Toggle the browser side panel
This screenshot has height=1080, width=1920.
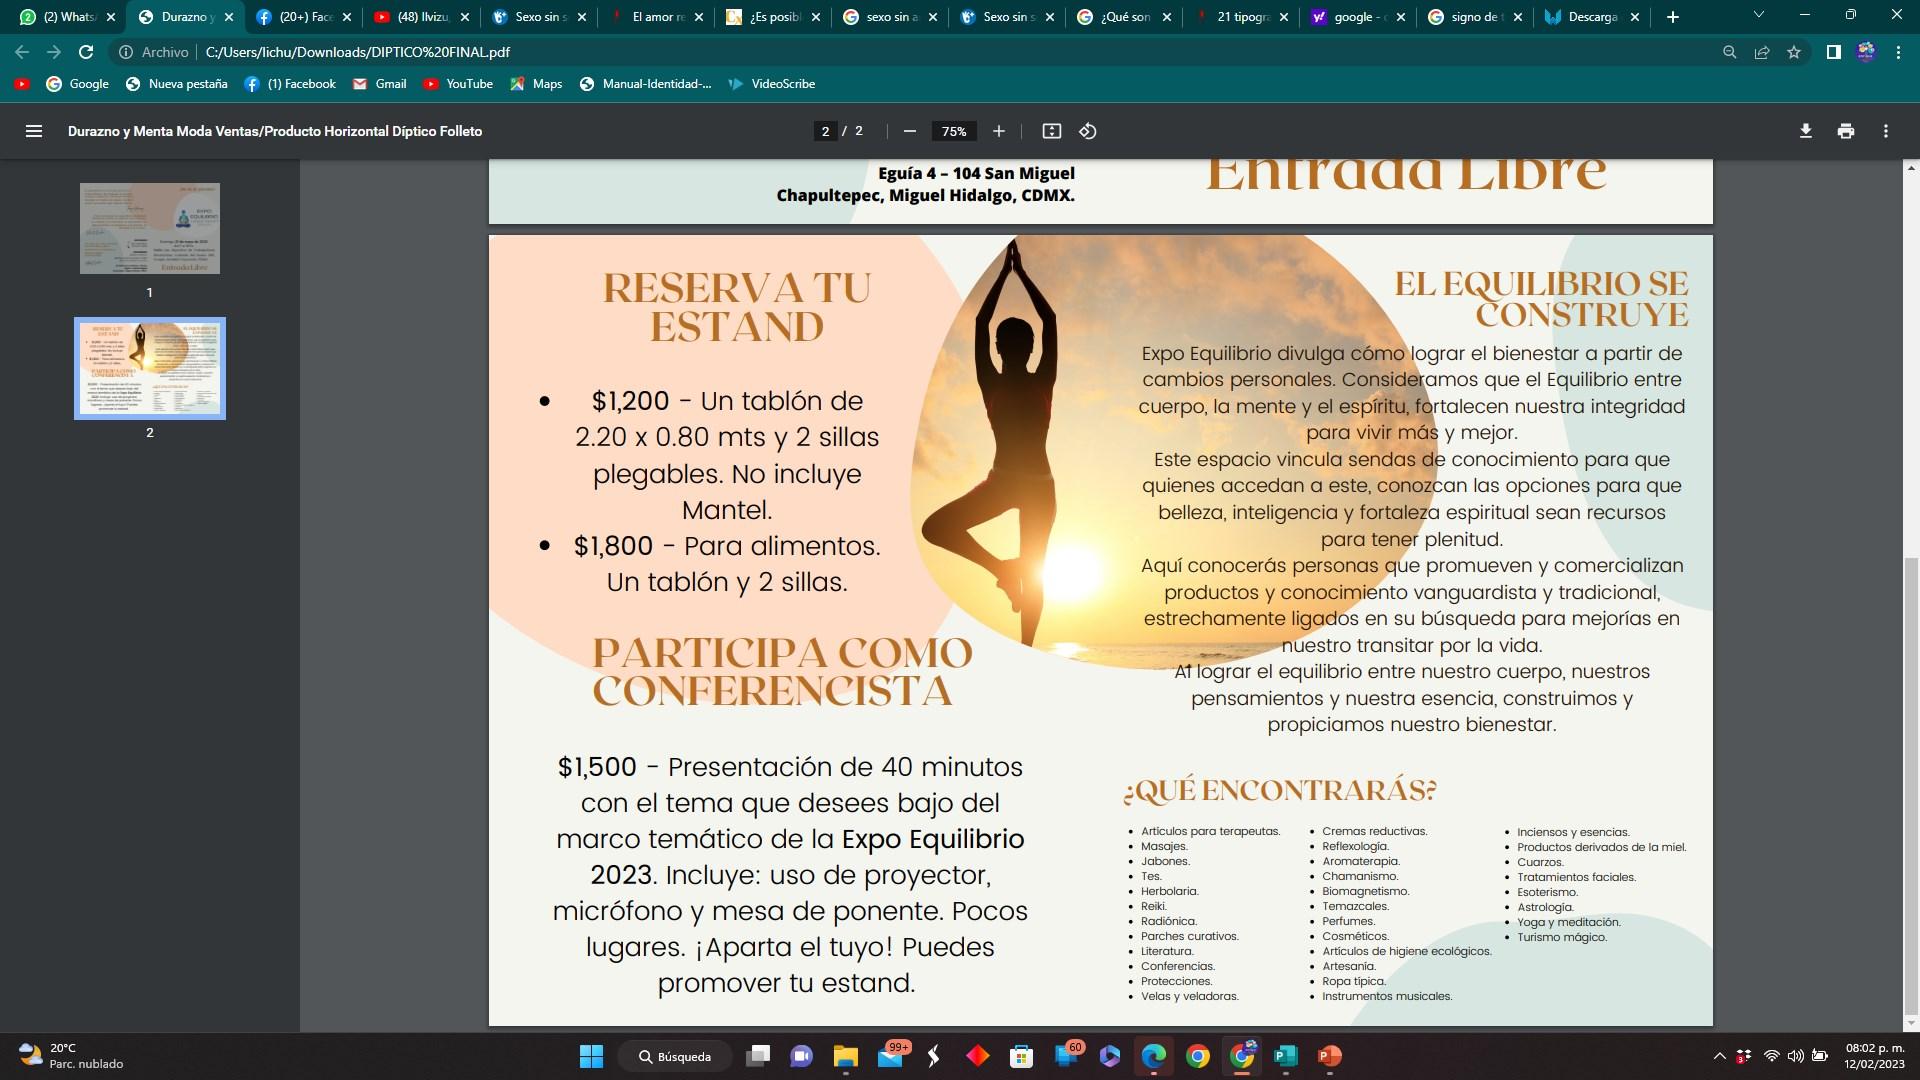1833,52
